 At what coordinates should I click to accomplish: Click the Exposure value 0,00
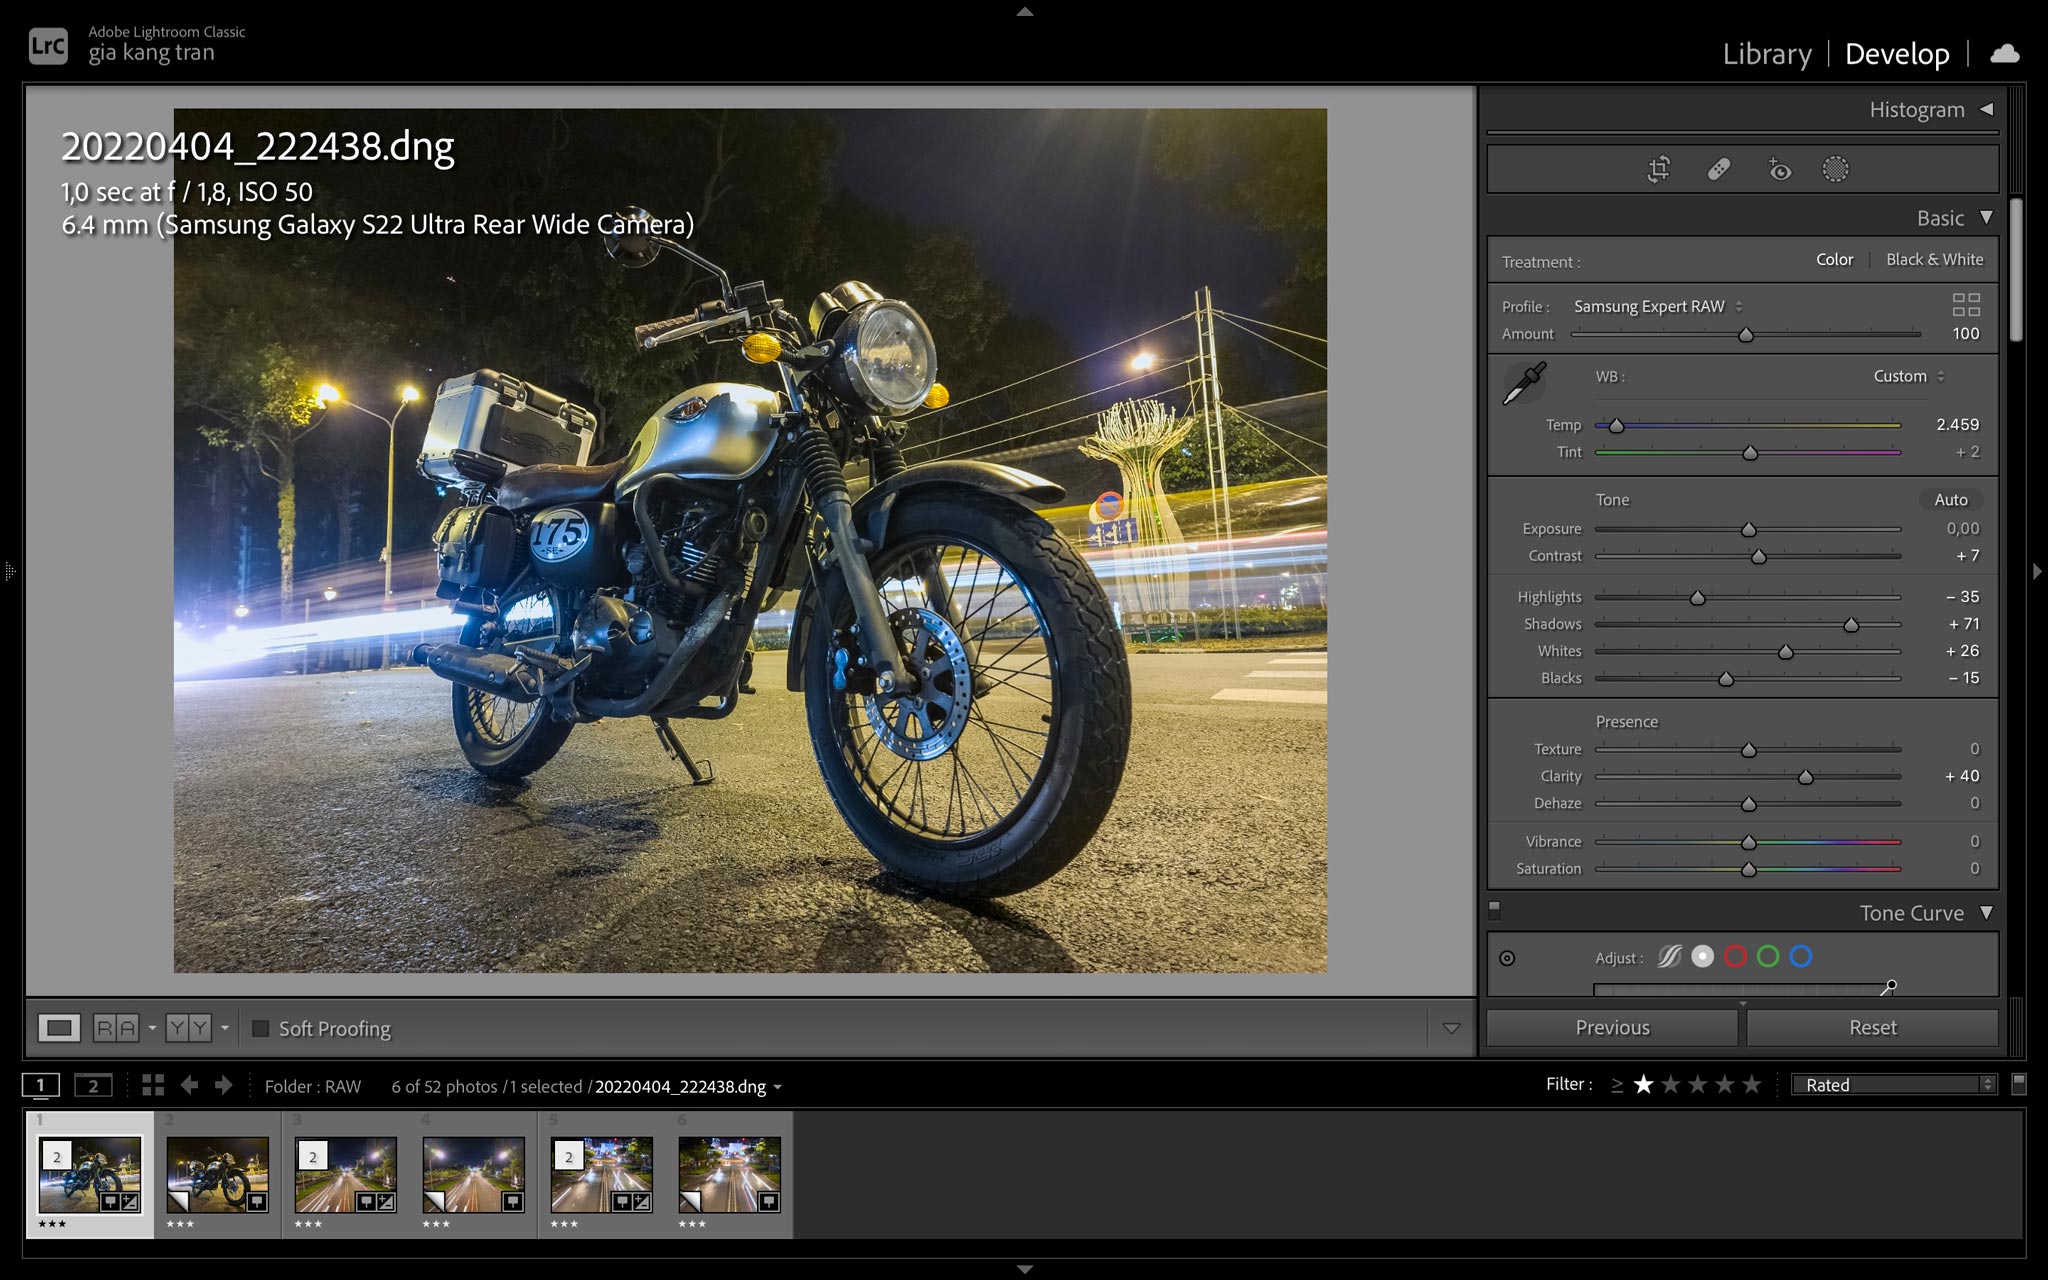[x=1962, y=528]
